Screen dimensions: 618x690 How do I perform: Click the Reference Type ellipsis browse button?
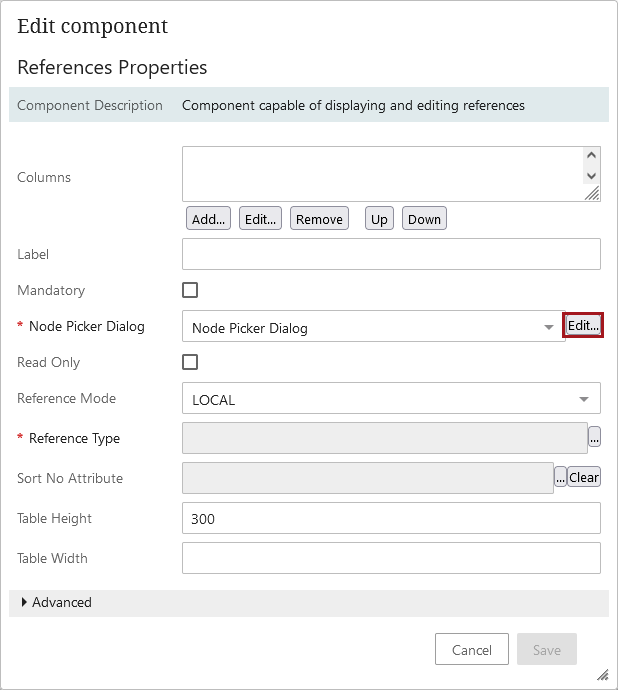point(594,437)
